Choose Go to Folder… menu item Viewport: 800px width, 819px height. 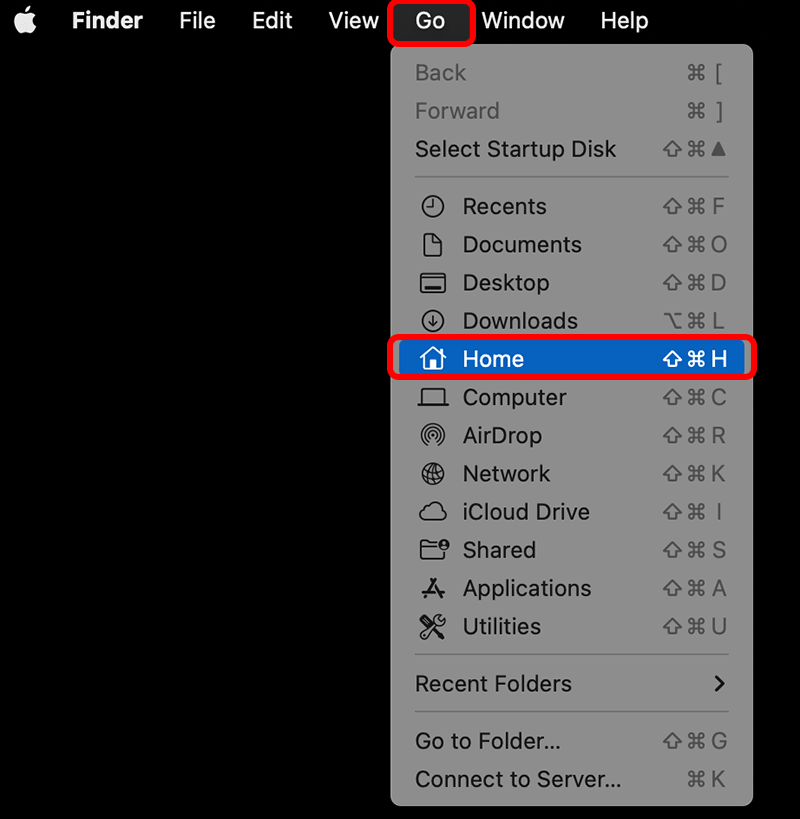pos(488,742)
